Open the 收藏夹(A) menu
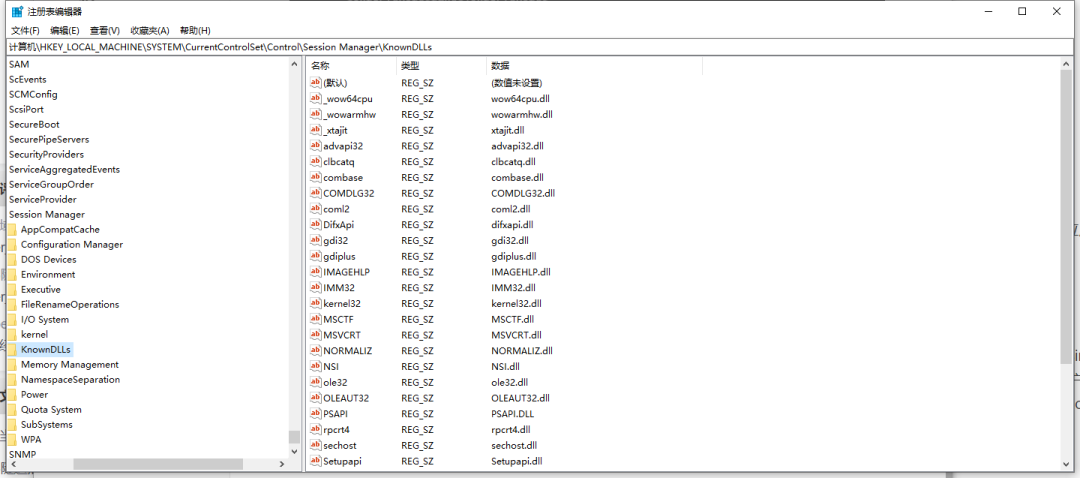The image size is (1080, 478). point(150,30)
